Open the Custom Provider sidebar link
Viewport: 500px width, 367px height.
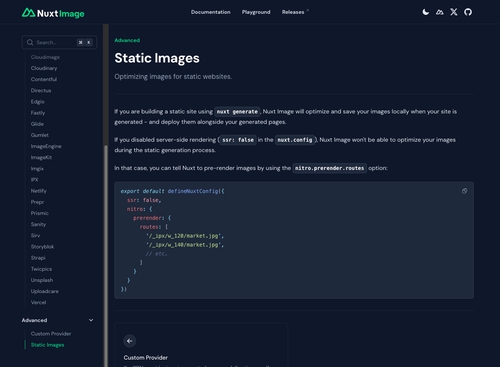coord(51,333)
